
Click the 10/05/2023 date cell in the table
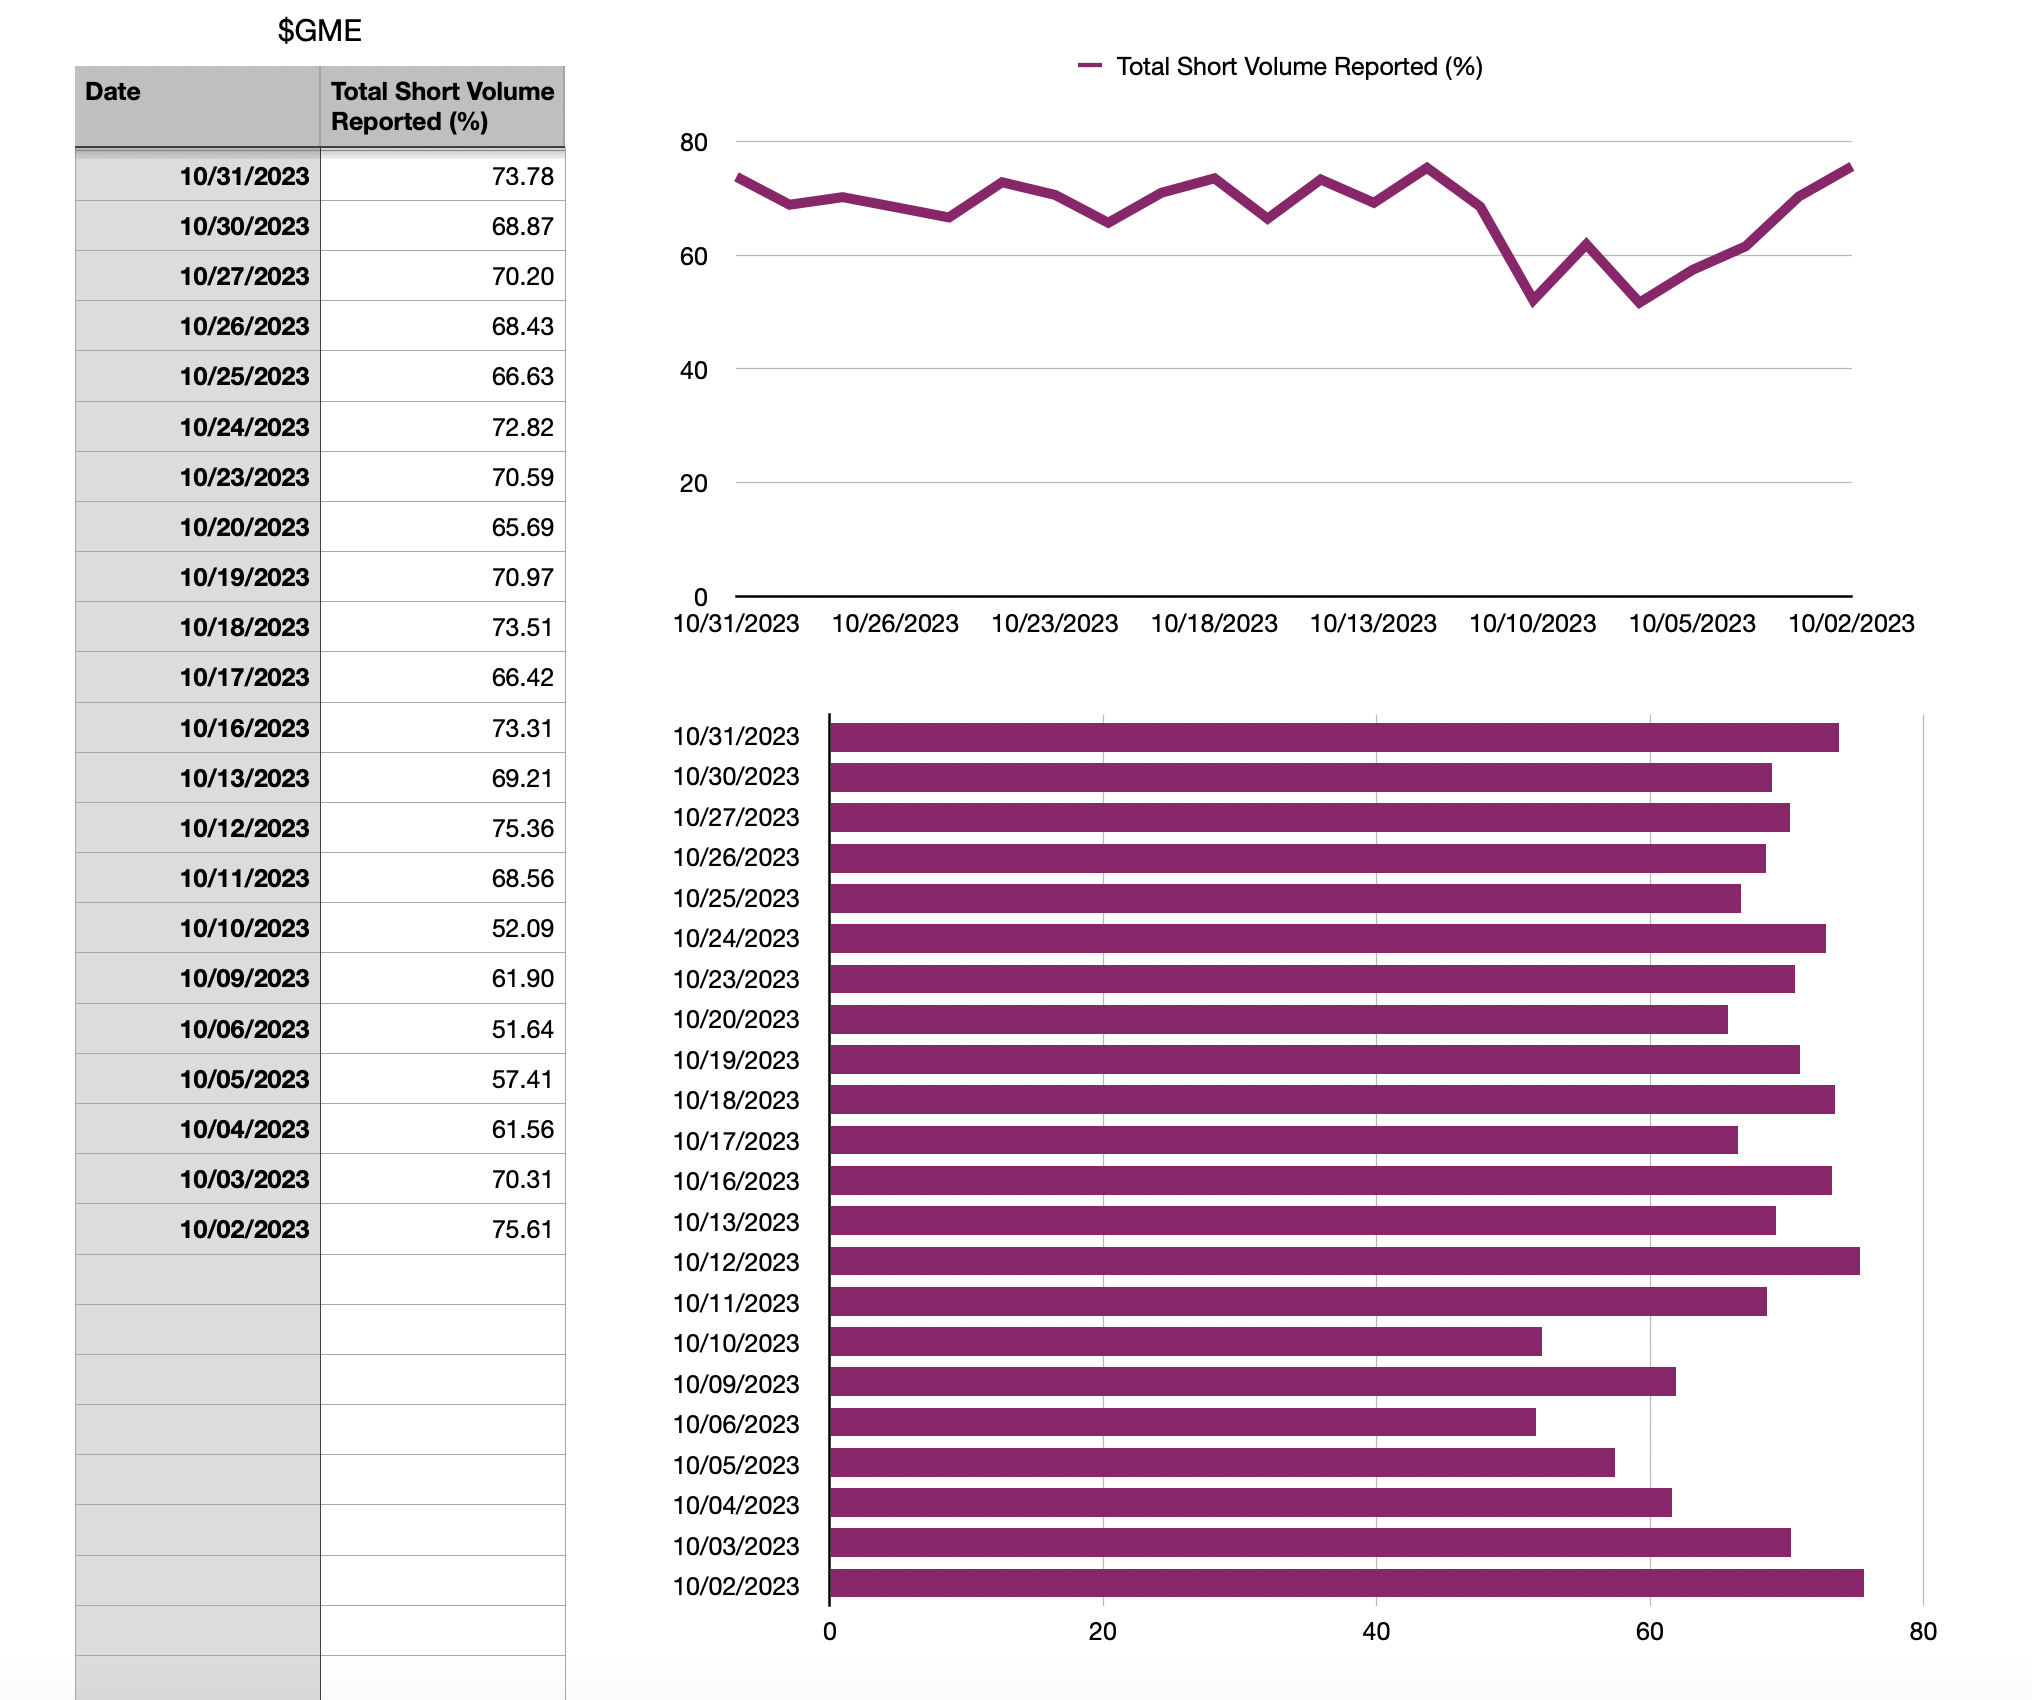tap(198, 1079)
